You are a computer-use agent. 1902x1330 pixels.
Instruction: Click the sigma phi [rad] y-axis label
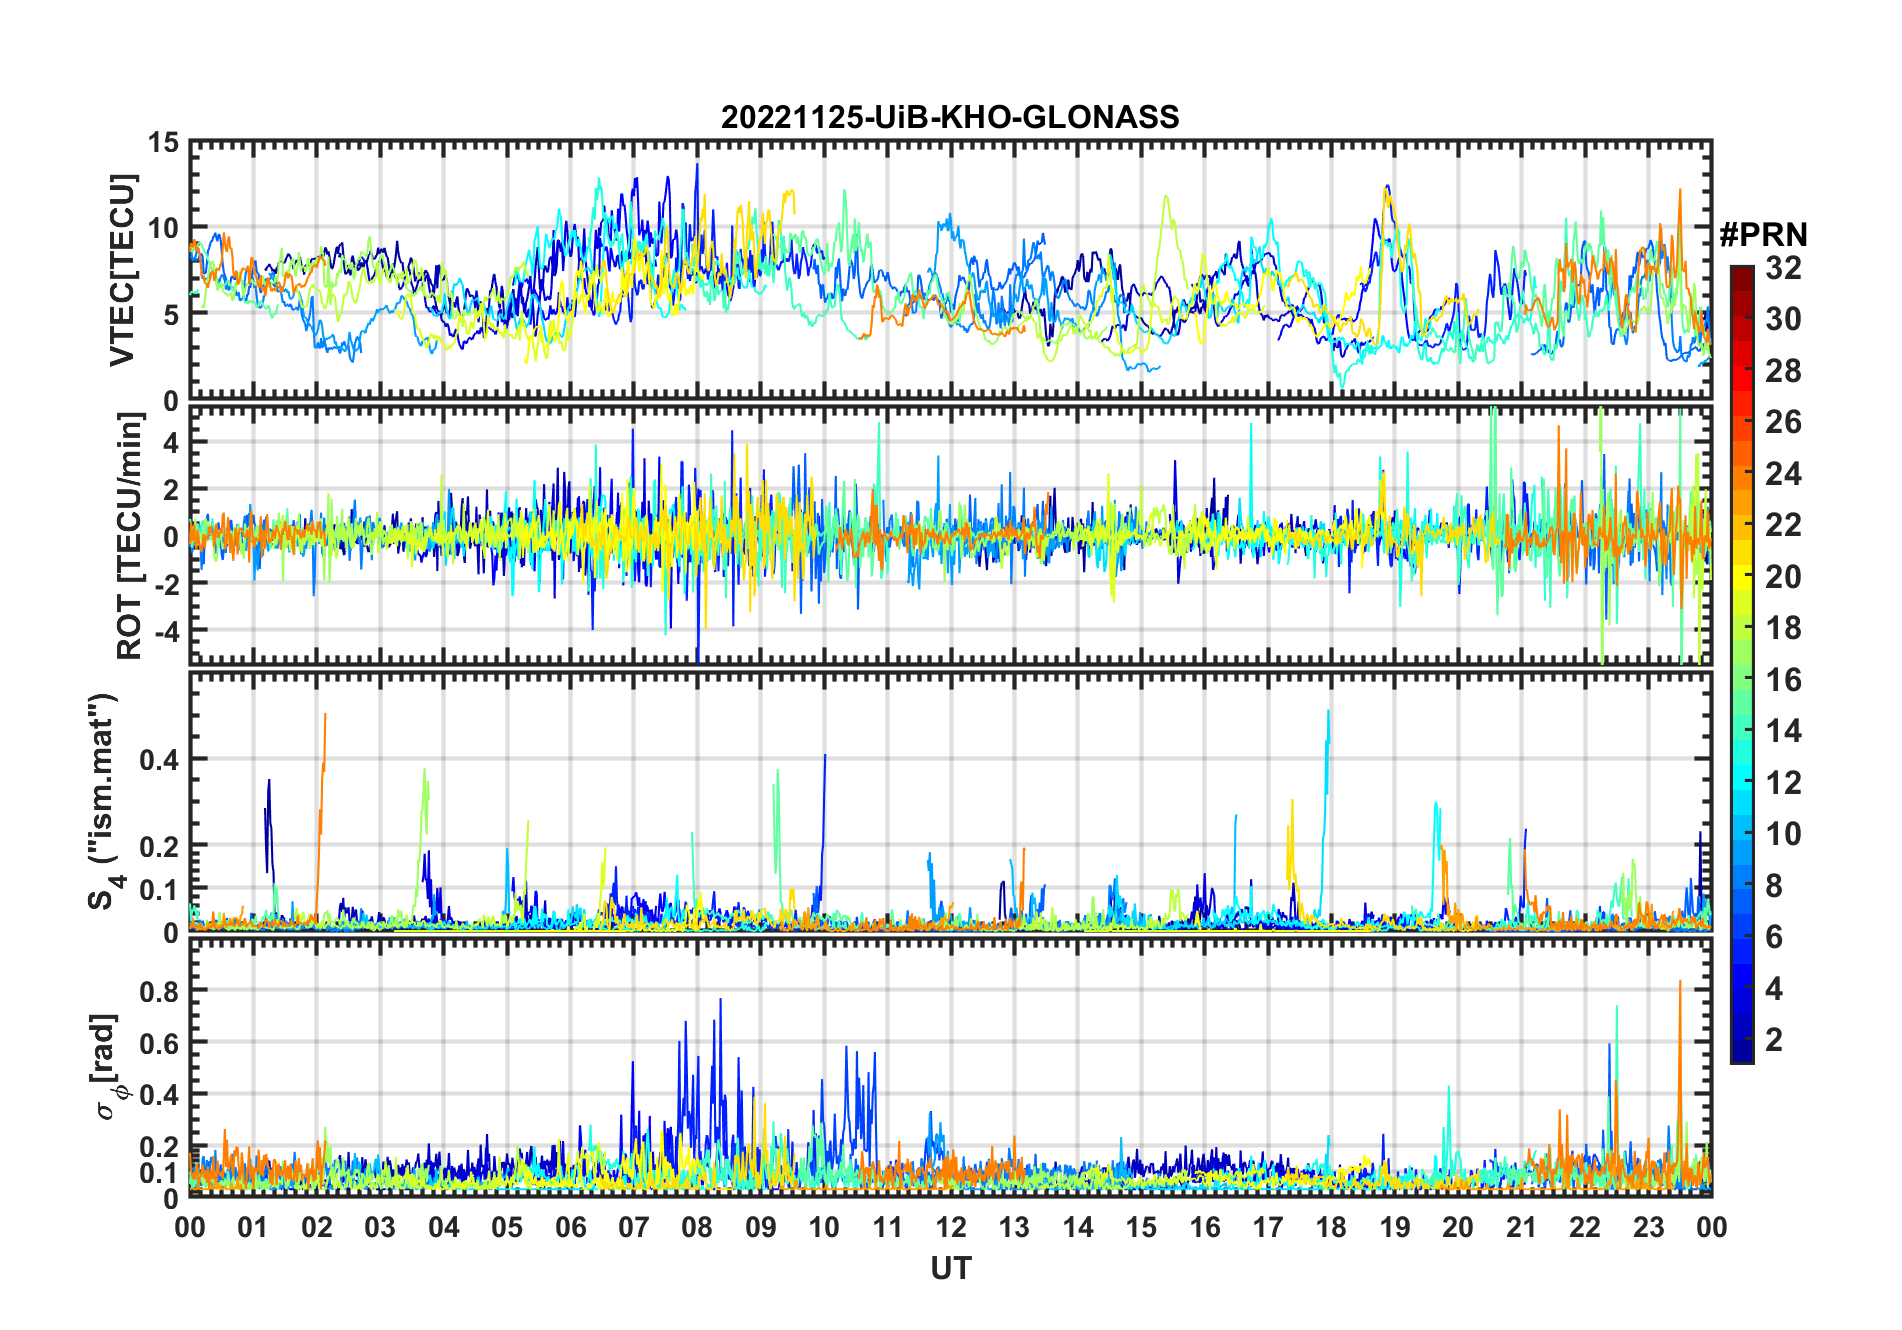tap(108, 1066)
